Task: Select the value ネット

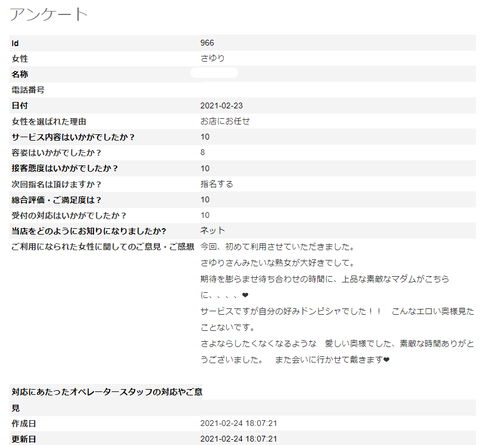Action: tap(213, 230)
